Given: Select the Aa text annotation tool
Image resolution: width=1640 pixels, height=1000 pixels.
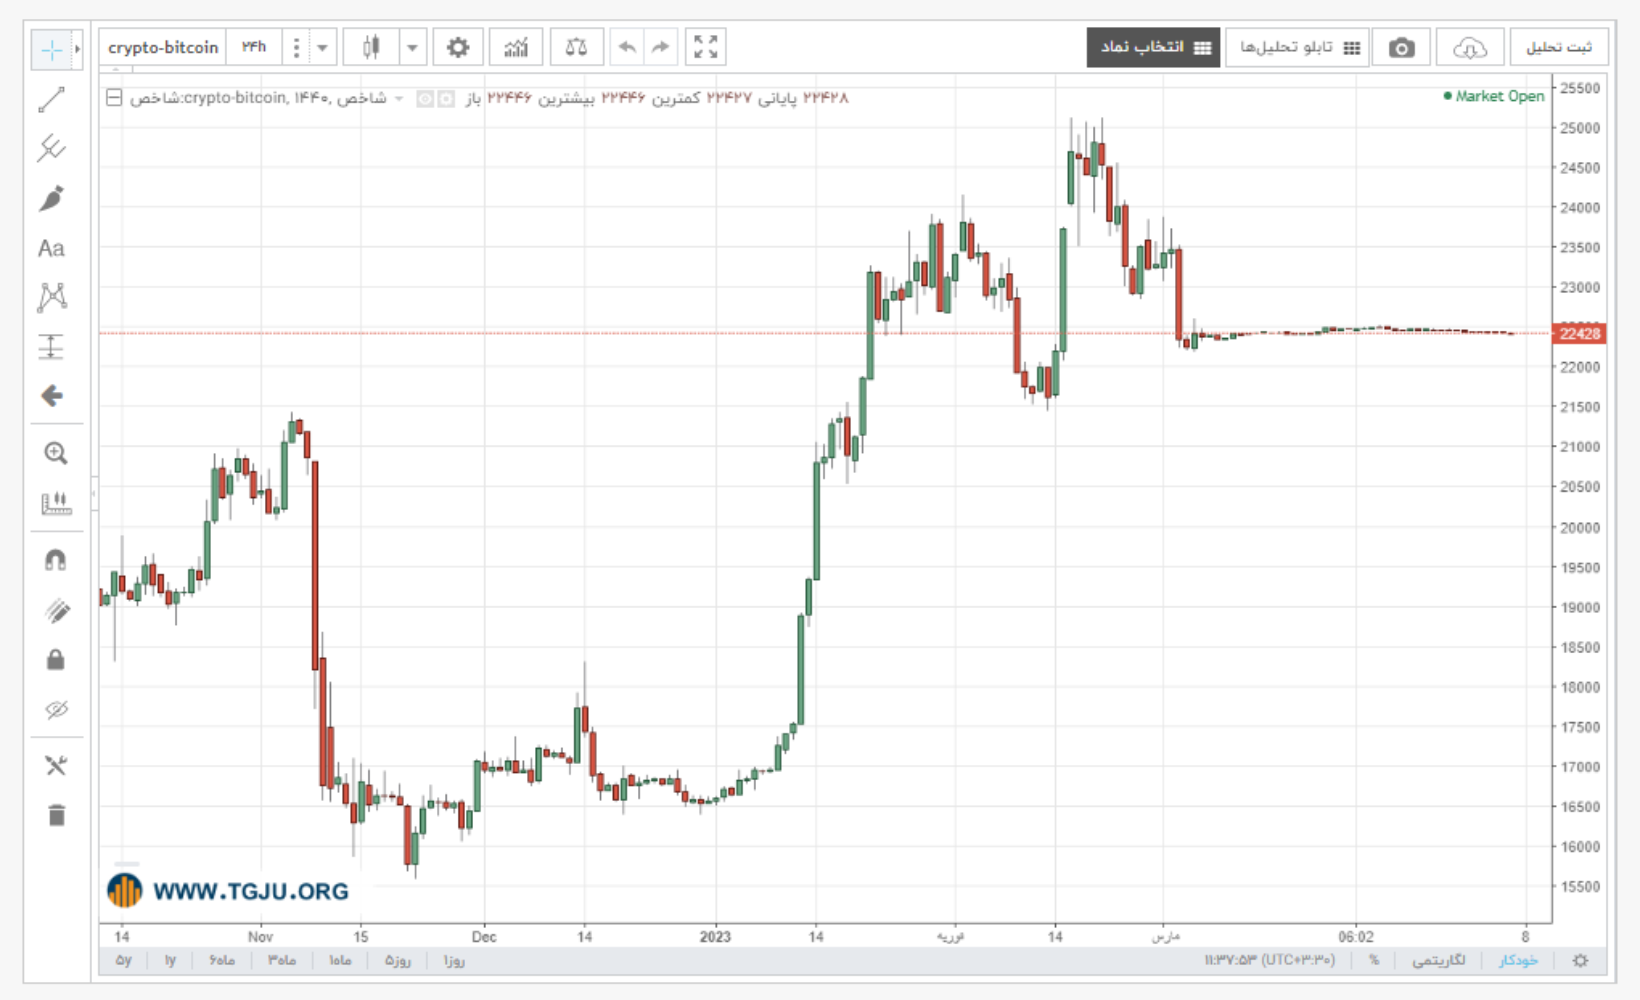Looking at the screenshot, I should [51, 248].
